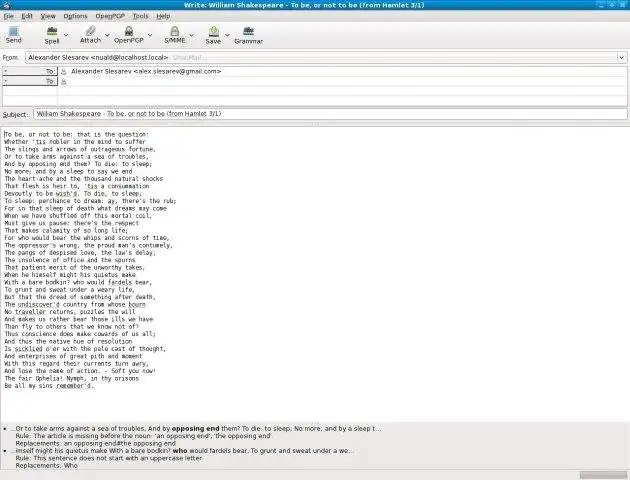
Task: Click the underlined word "undiscover'd"
Action: 39,304
